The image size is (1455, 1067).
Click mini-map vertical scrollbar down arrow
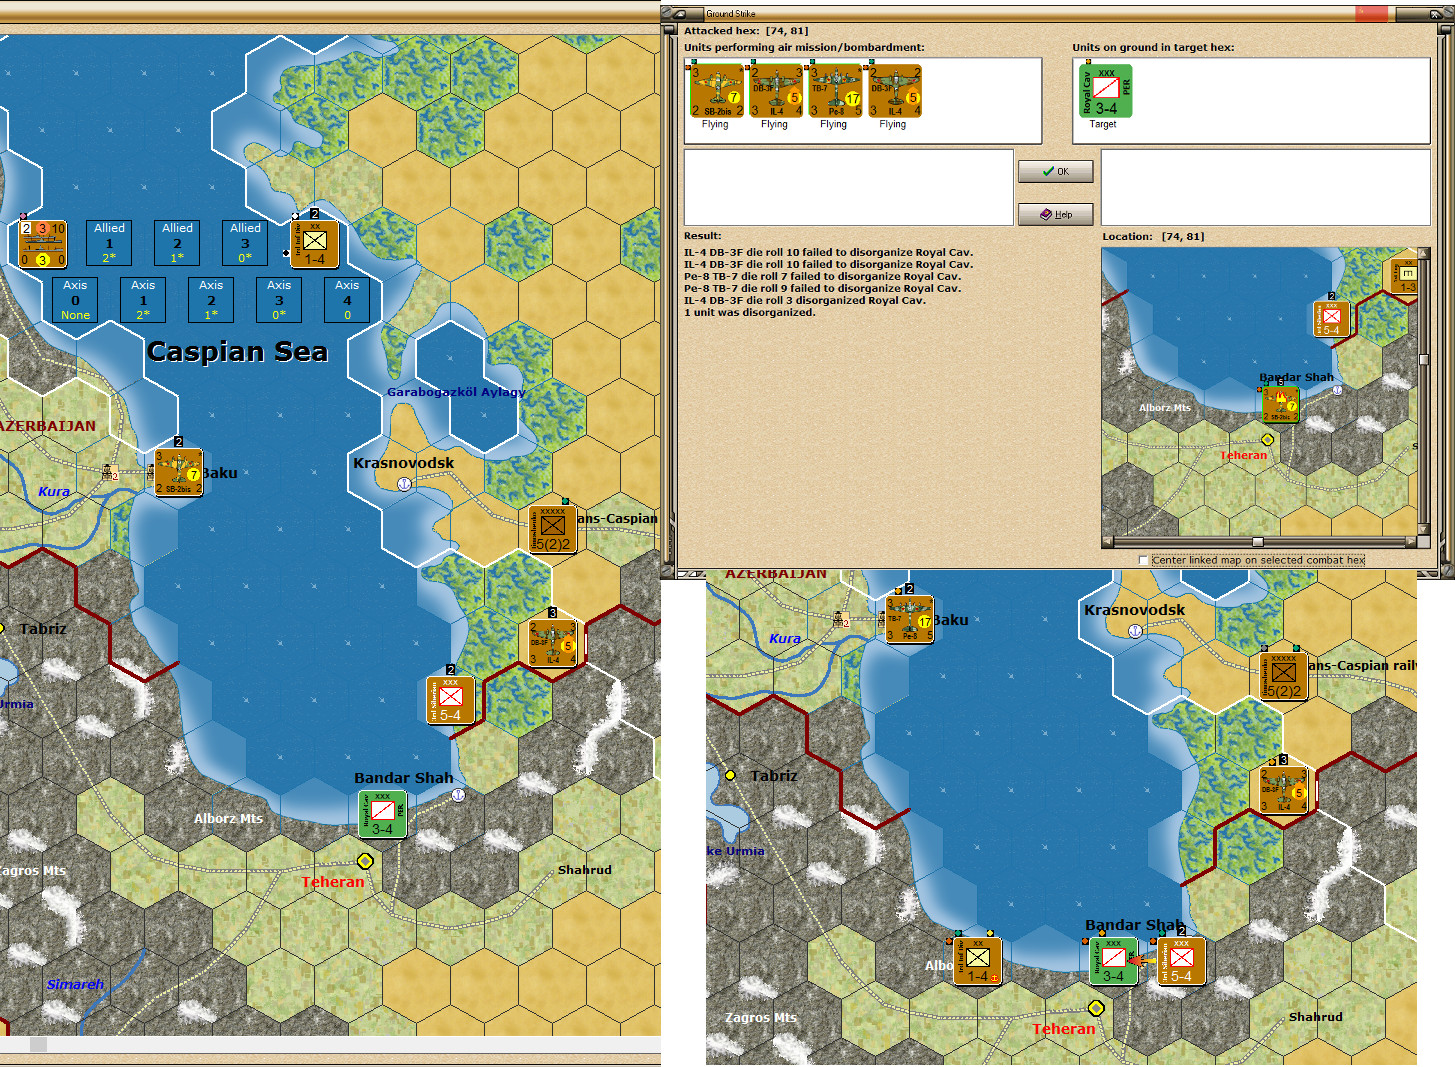coord(1424,530)
